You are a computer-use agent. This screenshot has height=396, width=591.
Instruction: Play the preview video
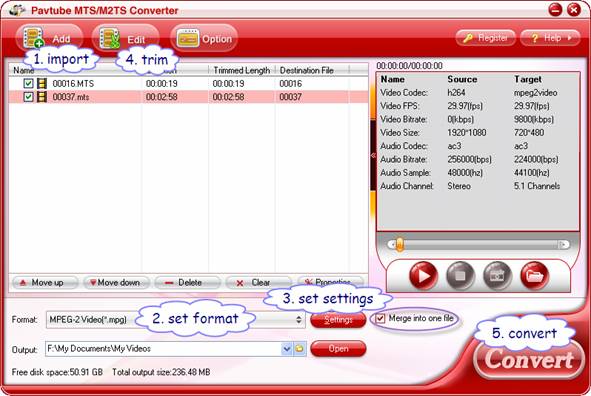(423, 276)
